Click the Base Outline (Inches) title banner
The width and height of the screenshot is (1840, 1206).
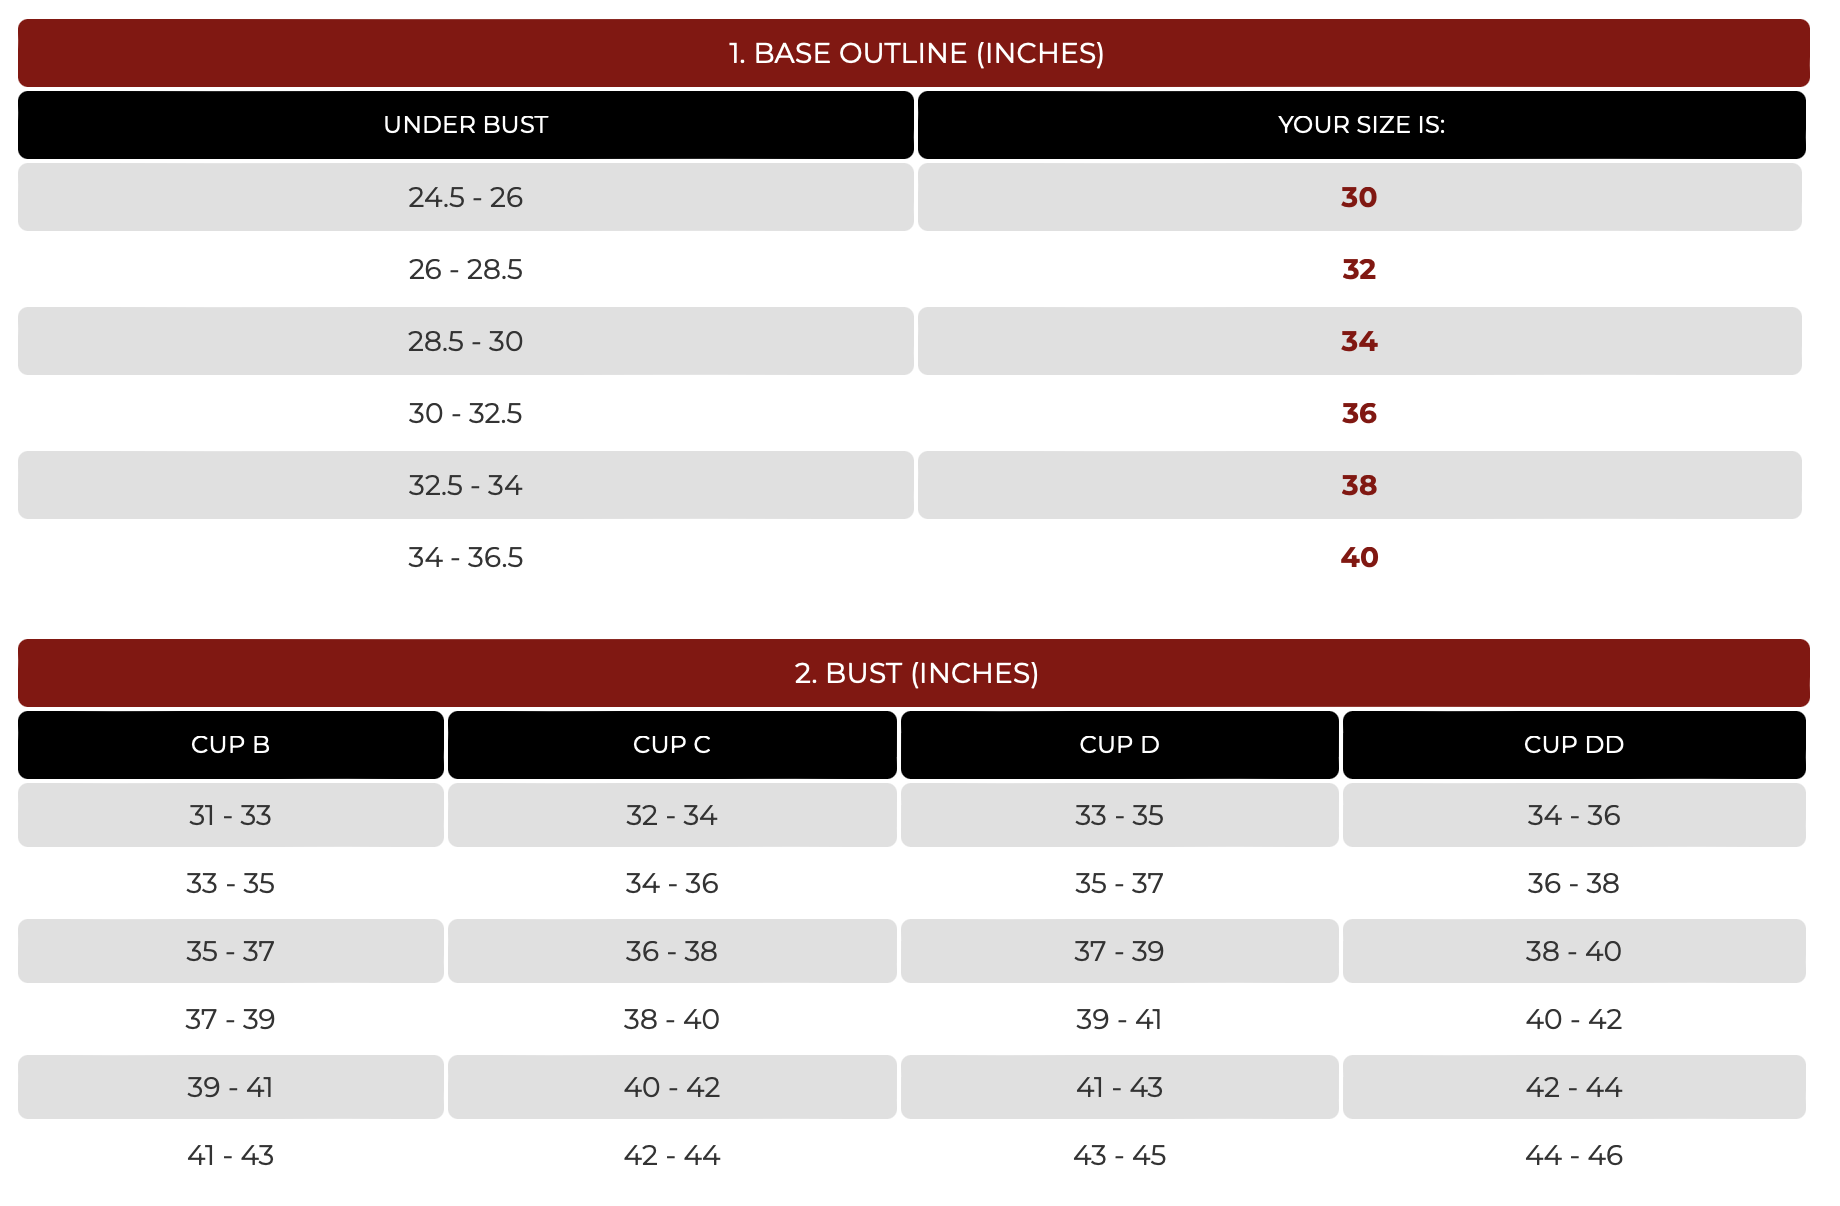point(914,53)
